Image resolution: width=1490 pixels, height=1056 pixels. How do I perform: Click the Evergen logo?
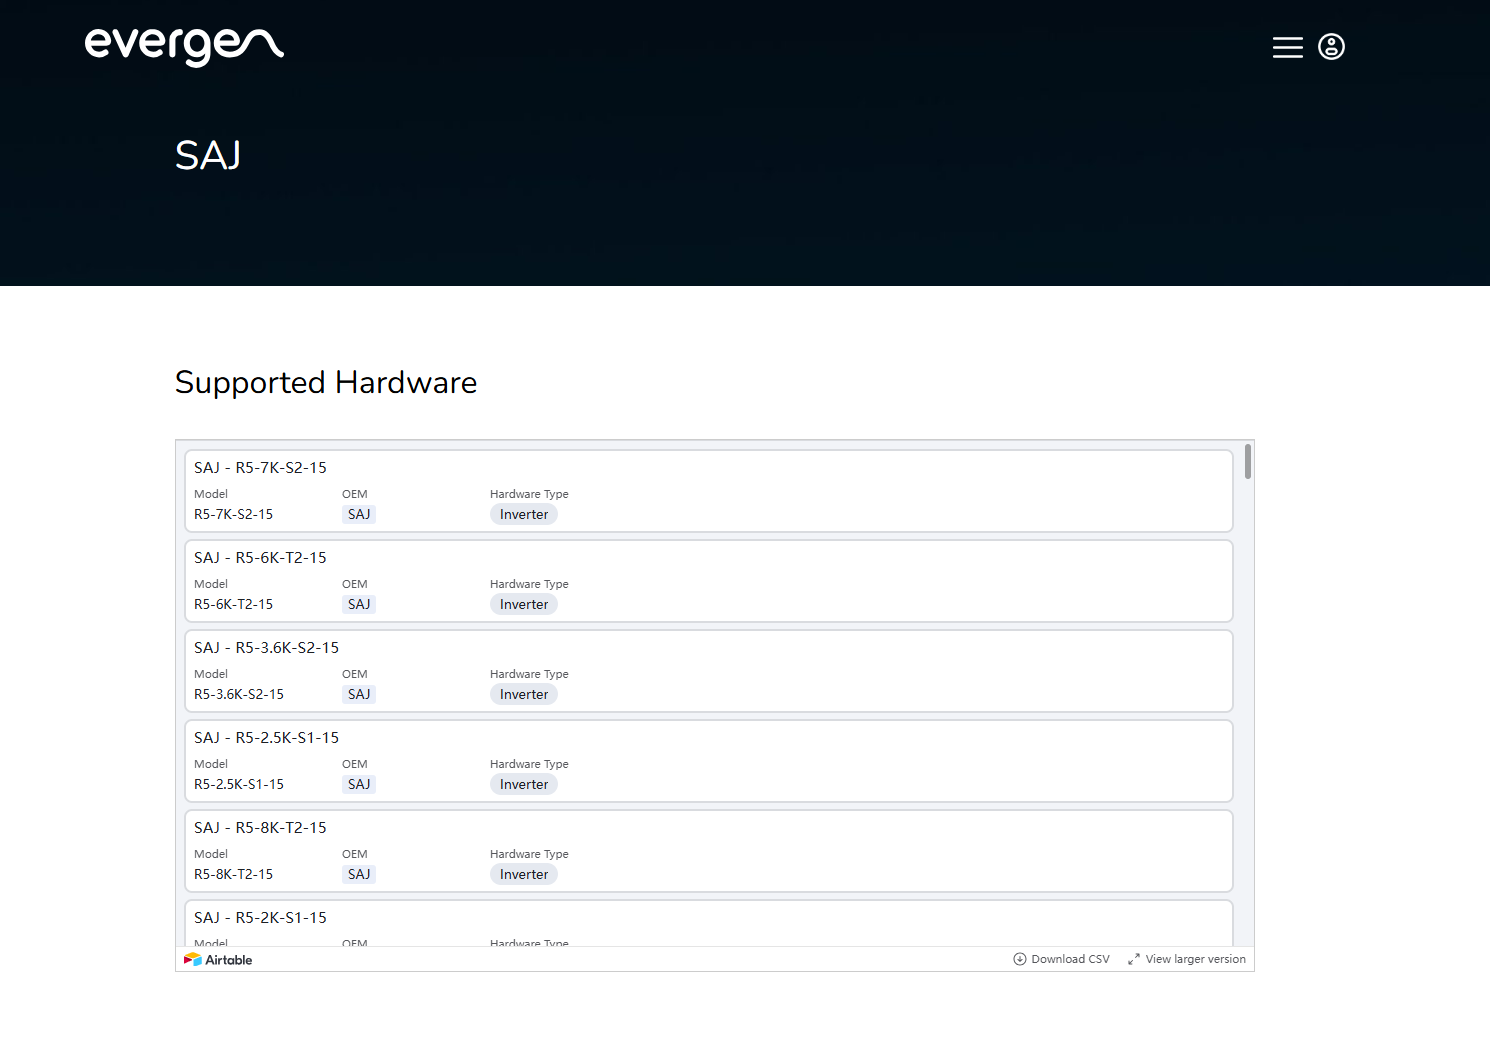tap(184, 45)
